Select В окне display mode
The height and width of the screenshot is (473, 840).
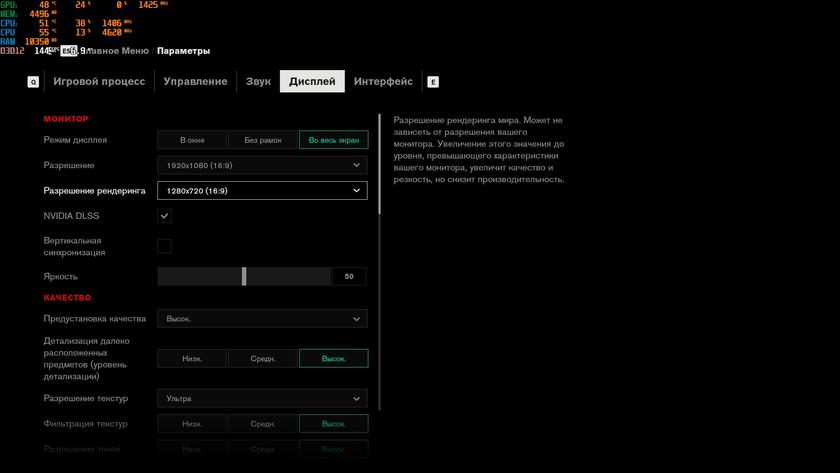tap(192, 140)
